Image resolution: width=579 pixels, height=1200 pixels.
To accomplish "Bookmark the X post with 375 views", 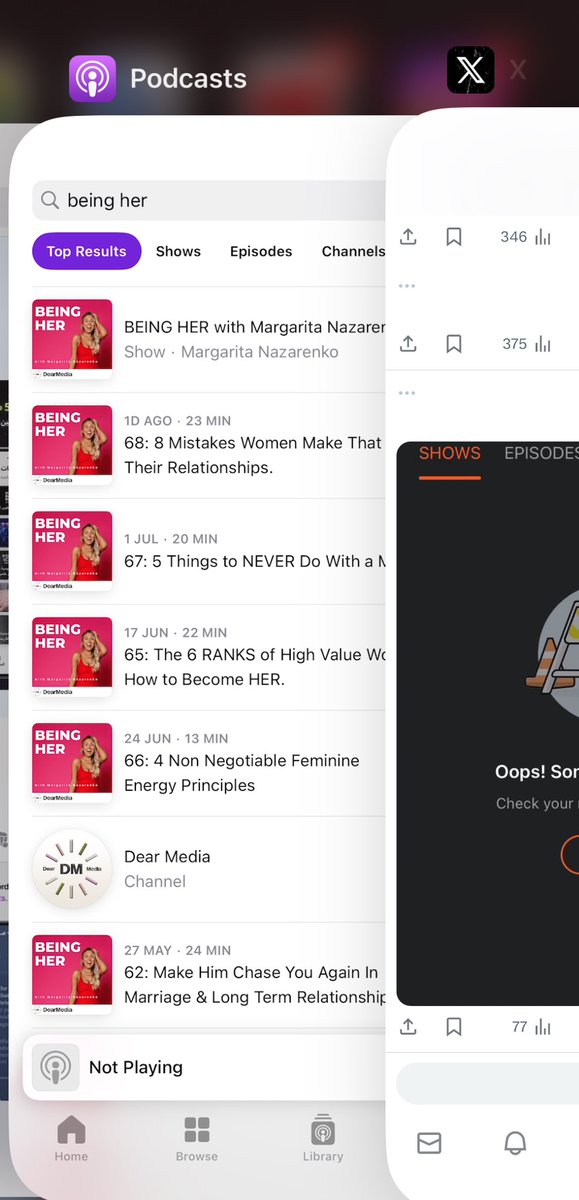I will (454, 343).
